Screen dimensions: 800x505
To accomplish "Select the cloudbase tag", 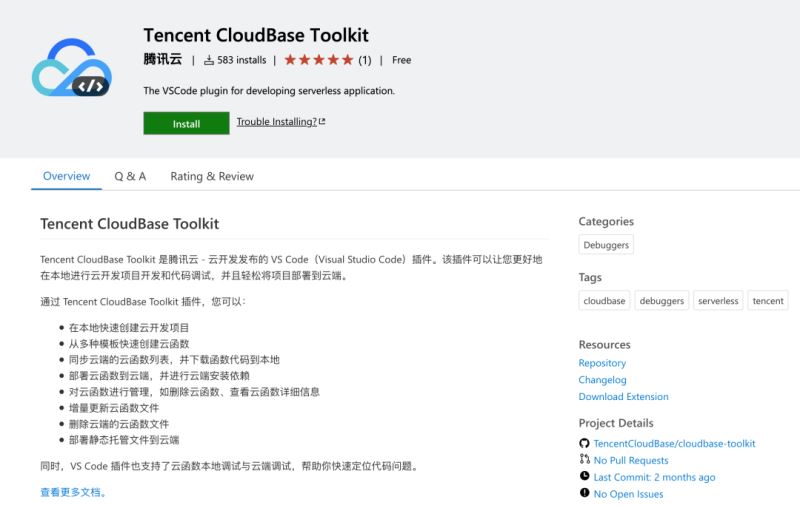I will pyautogui.click(x=604, y=301).
